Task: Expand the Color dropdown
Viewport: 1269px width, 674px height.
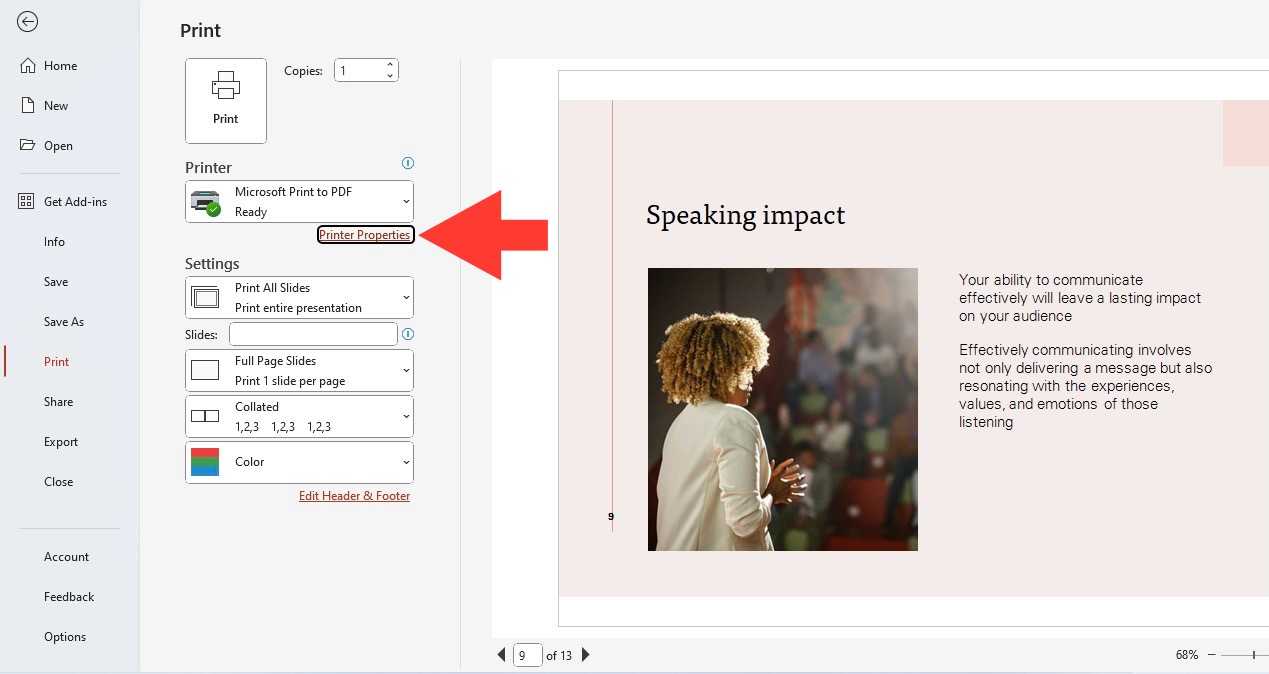Action: tap(300, 463)
